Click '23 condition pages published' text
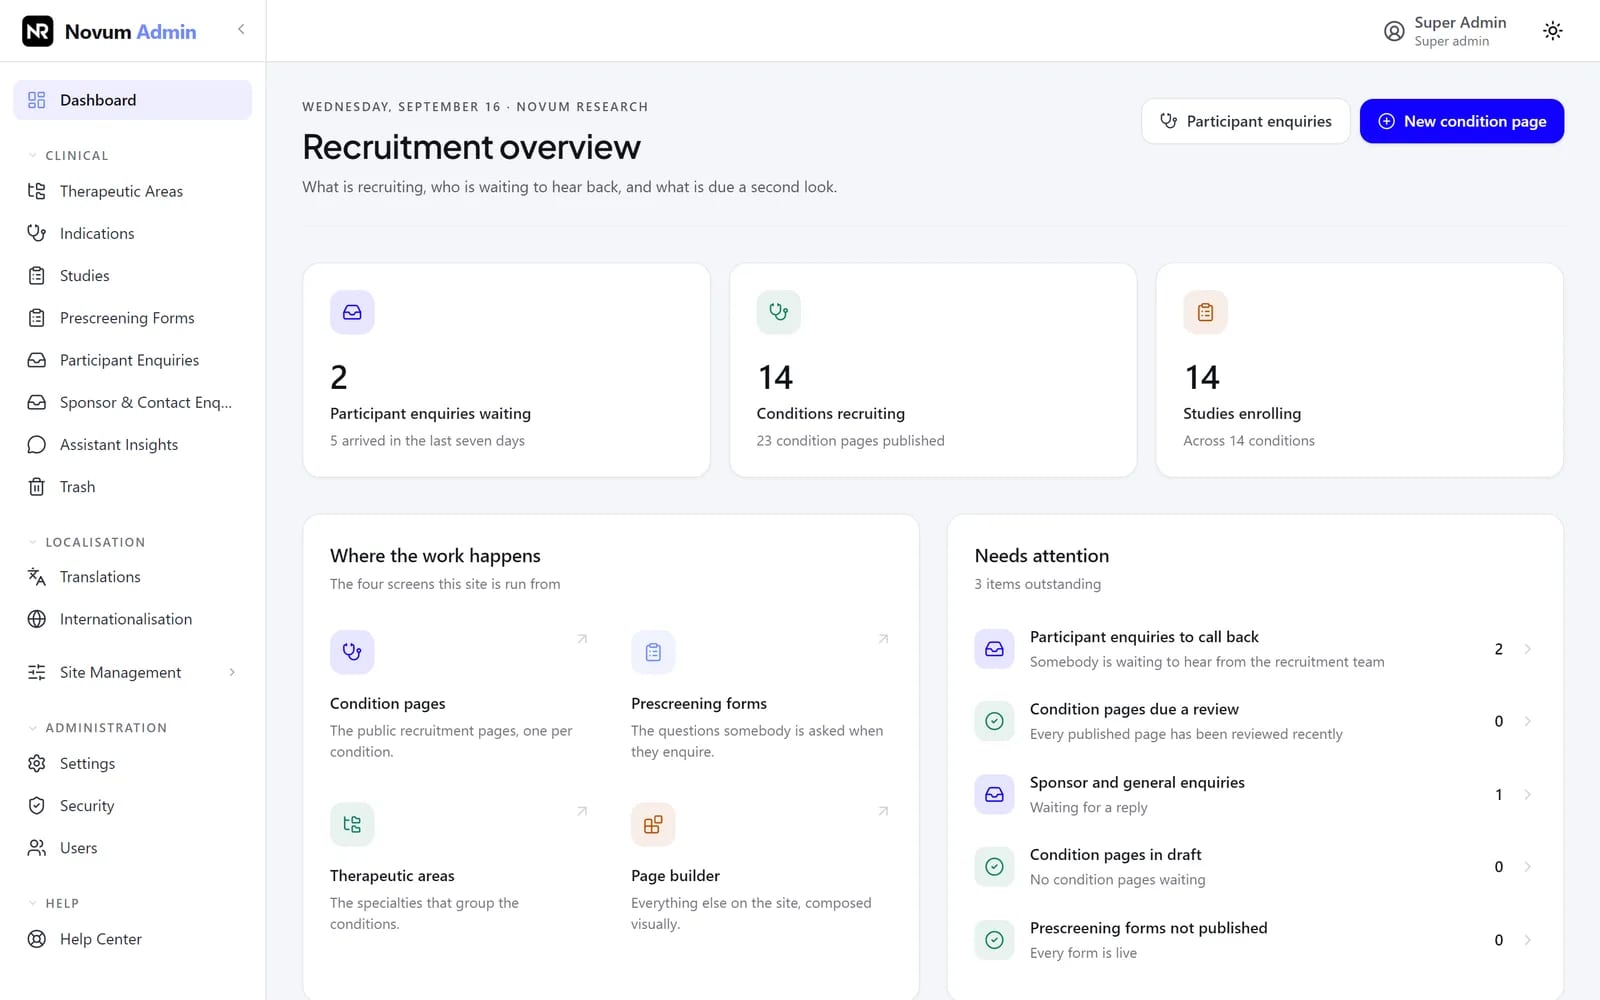1600x1000 pixels. [x=850, y=441]
